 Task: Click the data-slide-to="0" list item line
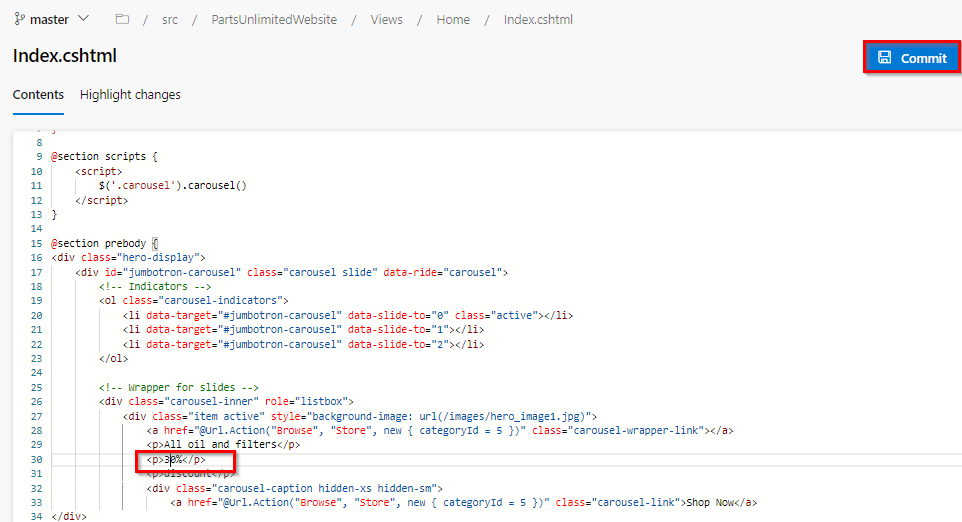pyautogui.click(x=348, y=315)
